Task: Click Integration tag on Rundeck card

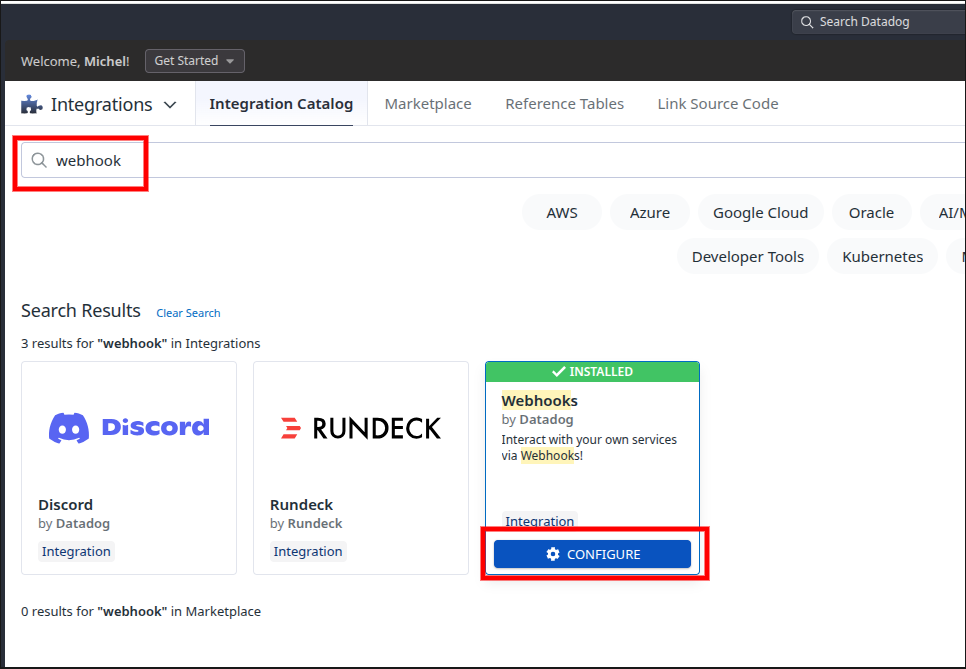Action: click(x=308, y=551)
